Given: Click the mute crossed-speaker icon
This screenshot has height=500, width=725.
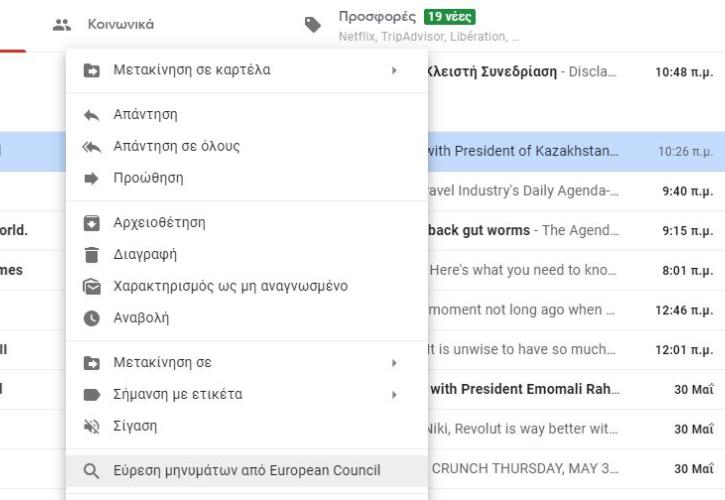Looking at the screenshot, I should point(92,426).
